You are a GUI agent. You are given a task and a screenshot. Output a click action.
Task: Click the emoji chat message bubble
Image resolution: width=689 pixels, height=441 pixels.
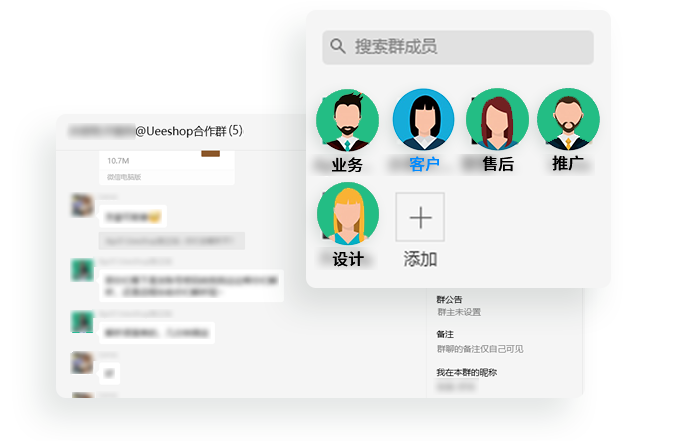pyautogui.click(x=134, y=215)
